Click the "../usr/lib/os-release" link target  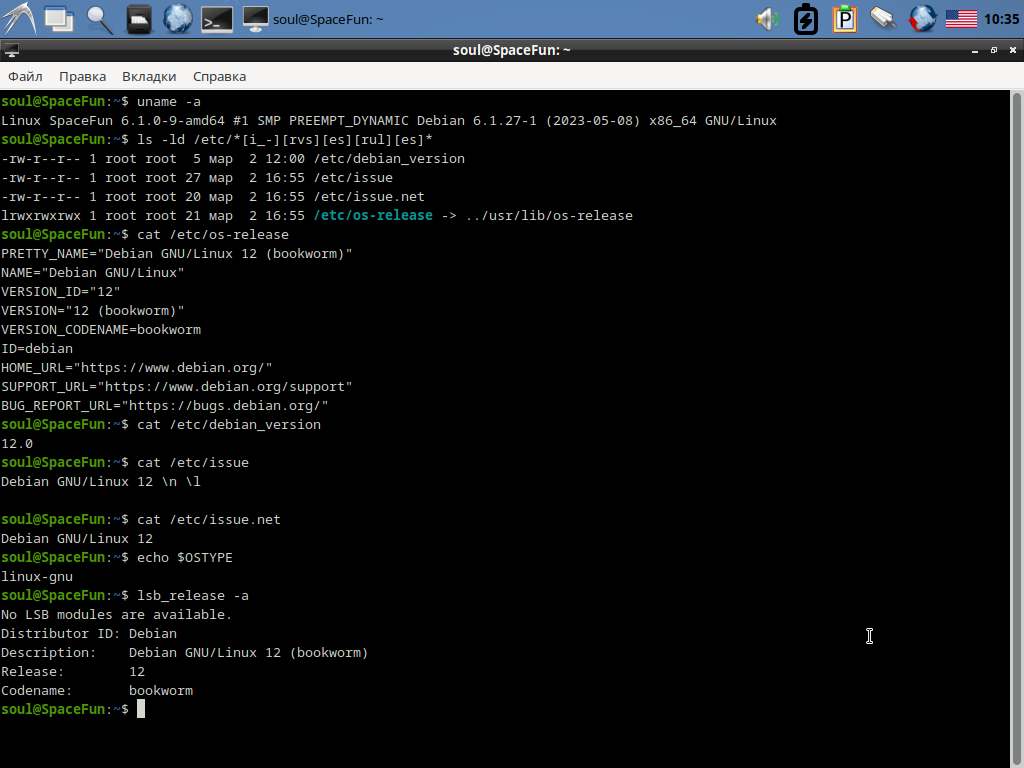[x=549, y=216]
